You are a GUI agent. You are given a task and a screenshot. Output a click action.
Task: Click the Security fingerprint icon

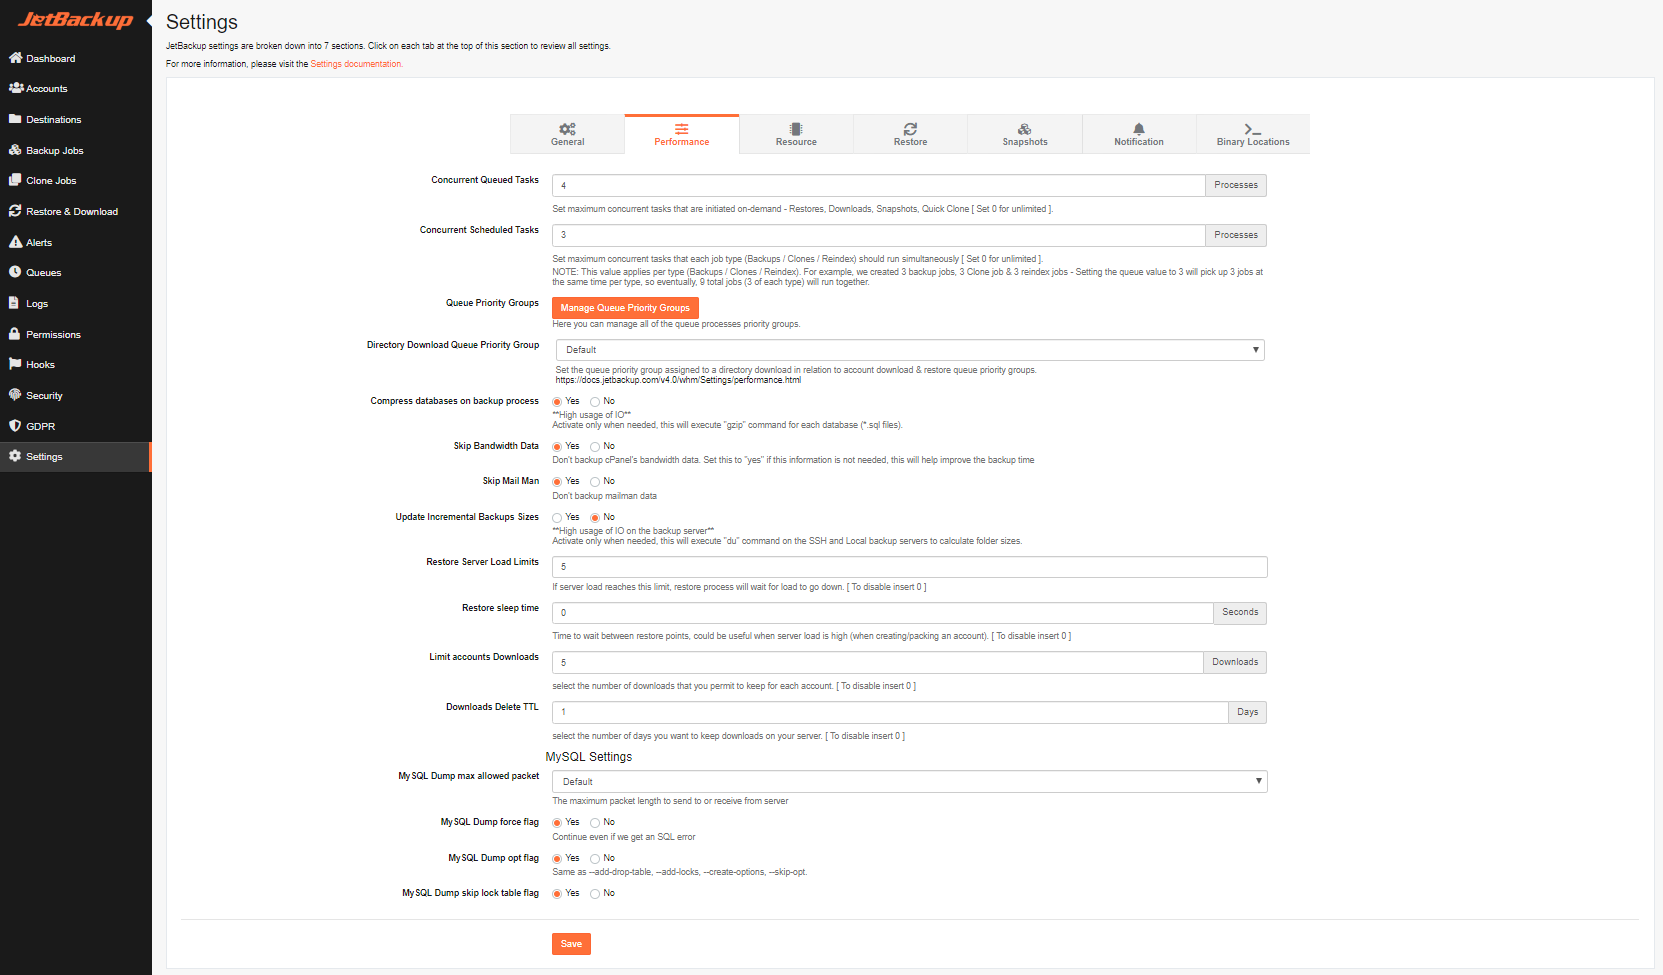[15, 395]
